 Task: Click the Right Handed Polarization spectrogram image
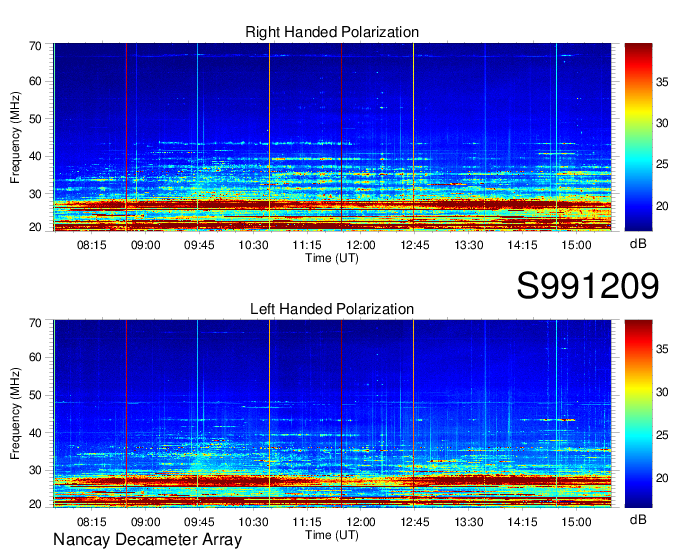tap(333, 137)
